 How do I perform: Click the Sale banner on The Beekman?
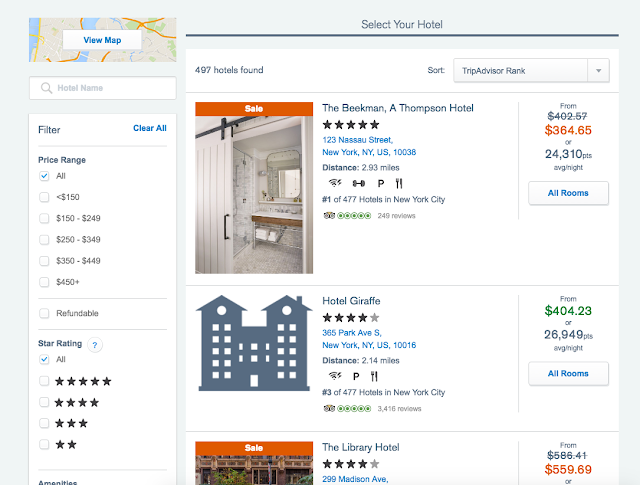coord(254,109)
